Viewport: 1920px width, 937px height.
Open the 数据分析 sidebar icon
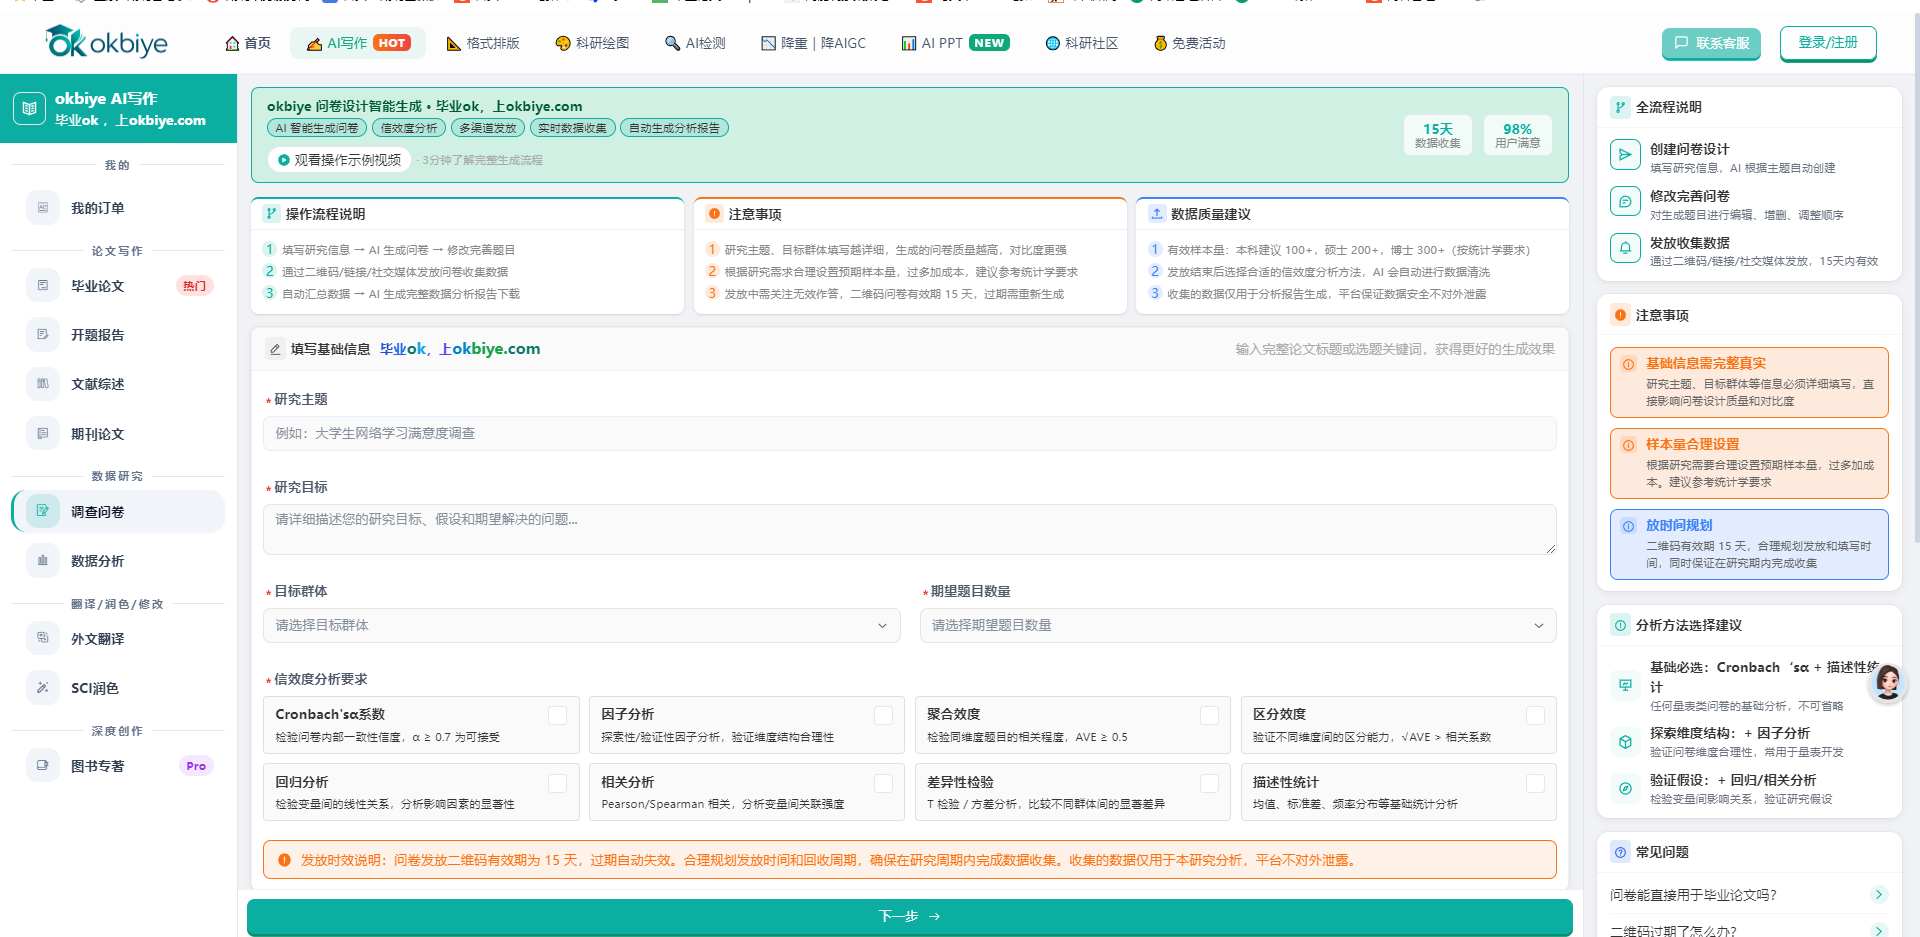point(42,561)
